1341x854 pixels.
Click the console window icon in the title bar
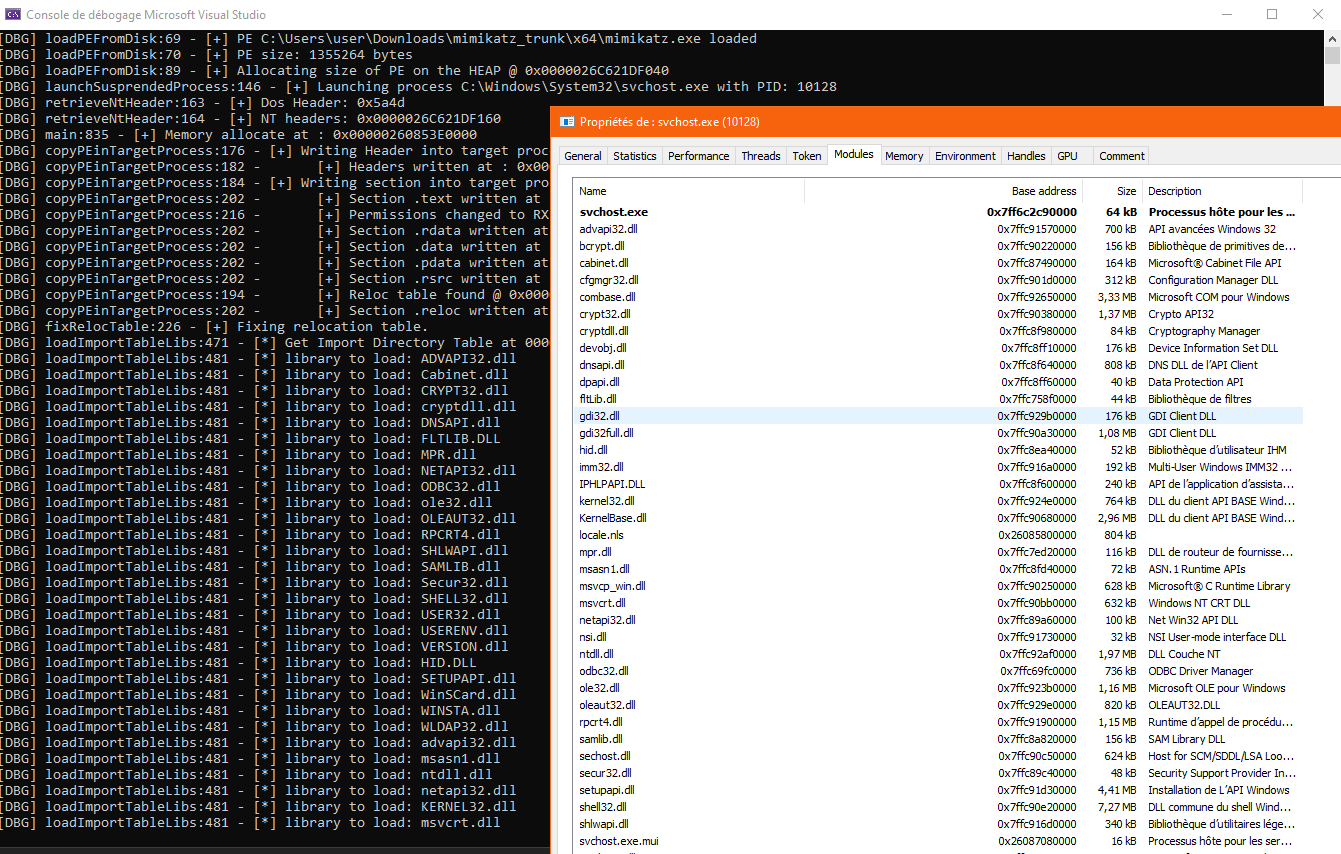point(11,14)
